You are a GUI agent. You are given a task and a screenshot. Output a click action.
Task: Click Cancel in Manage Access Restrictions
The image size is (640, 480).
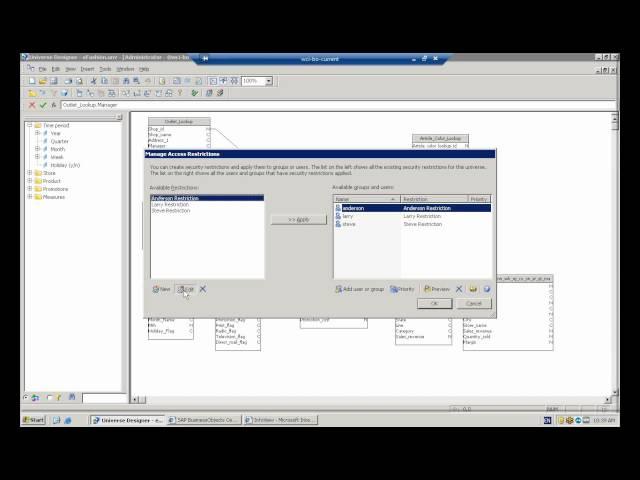tap(473, 304)
